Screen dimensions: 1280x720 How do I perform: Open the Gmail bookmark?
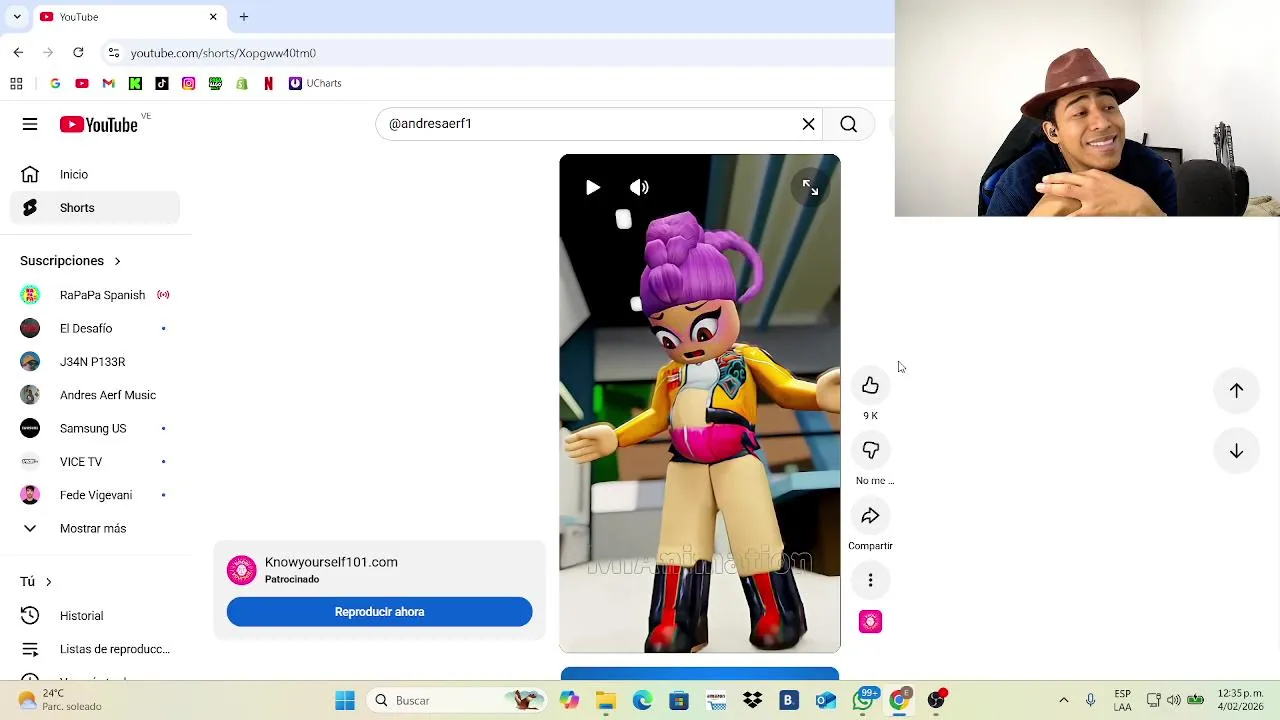(x=108, y=83)
